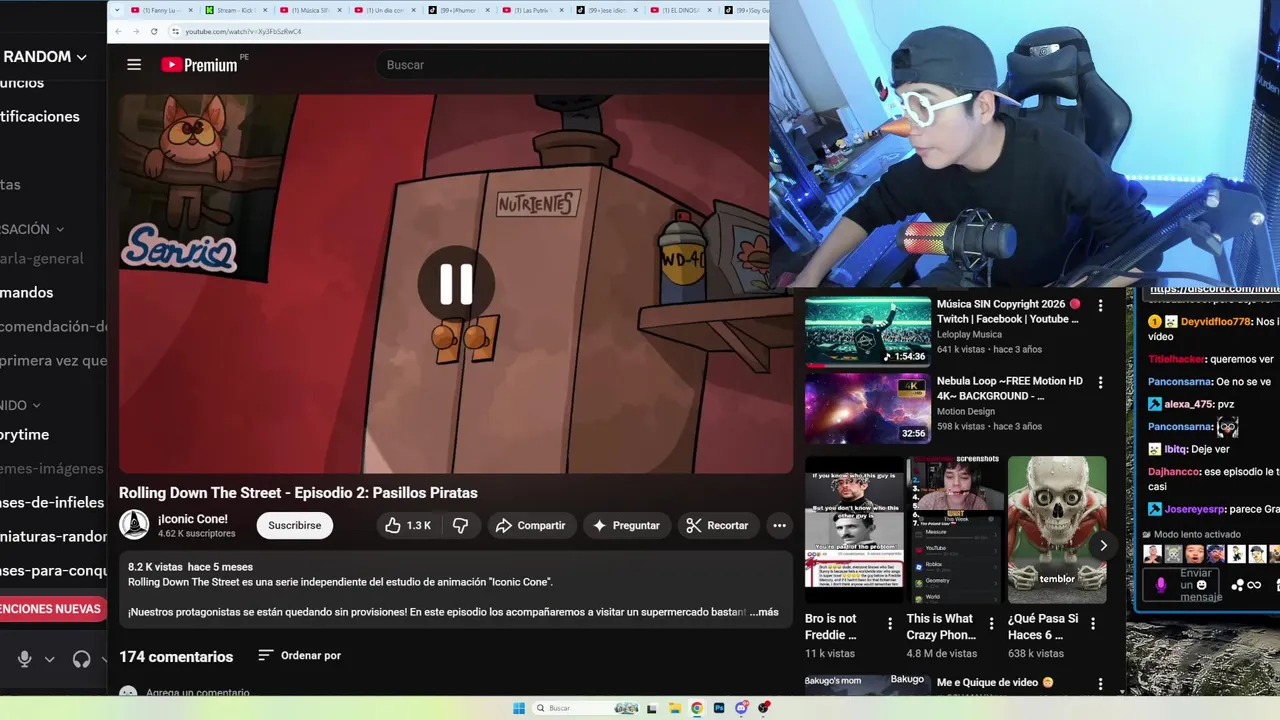Image resolution: width=1280 pixels, height=720 pixels.
Task: Visit ¡Iconic Cone! channel name link
Action: [193, 519]
